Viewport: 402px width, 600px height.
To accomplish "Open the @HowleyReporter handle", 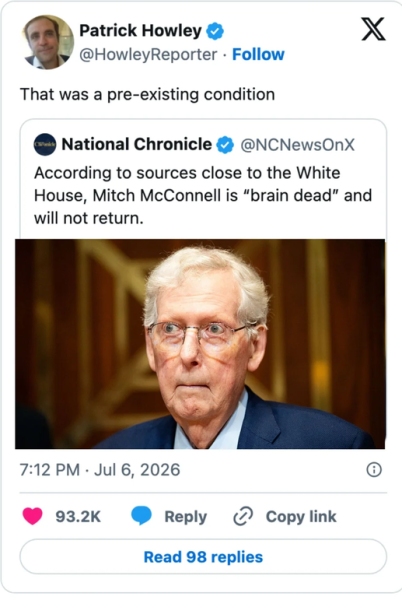I will [x=148, y=55].
